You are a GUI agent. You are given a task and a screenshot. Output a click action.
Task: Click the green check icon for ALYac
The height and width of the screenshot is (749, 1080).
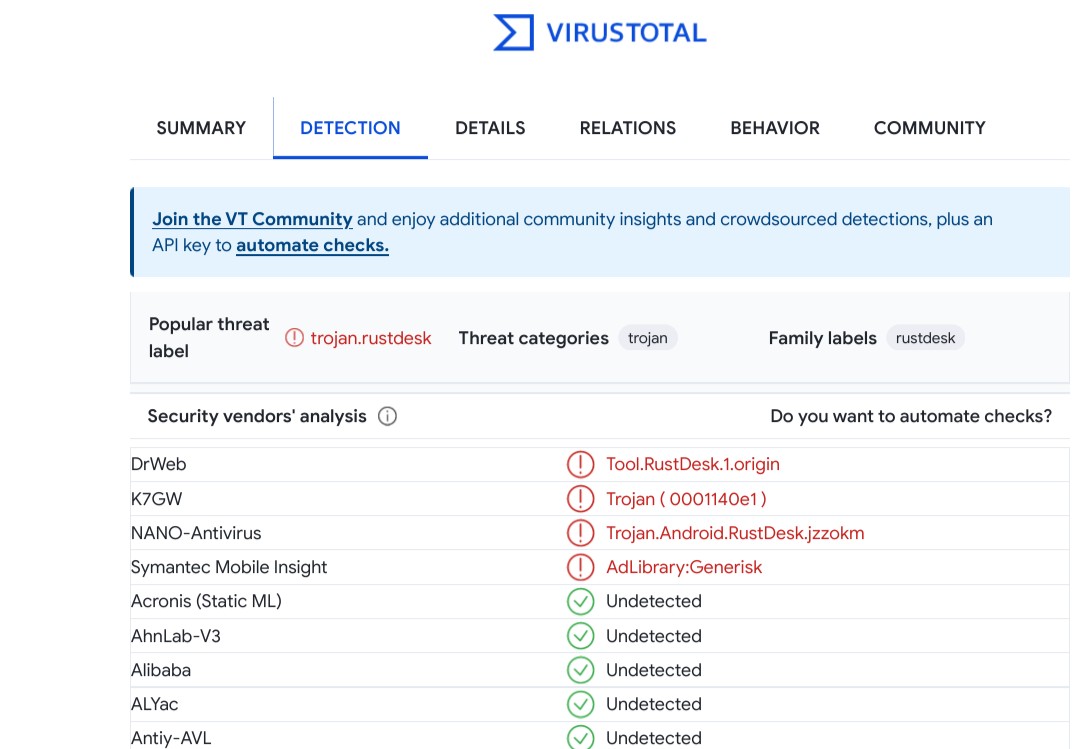pyautogui.click(x=580, y=704)
